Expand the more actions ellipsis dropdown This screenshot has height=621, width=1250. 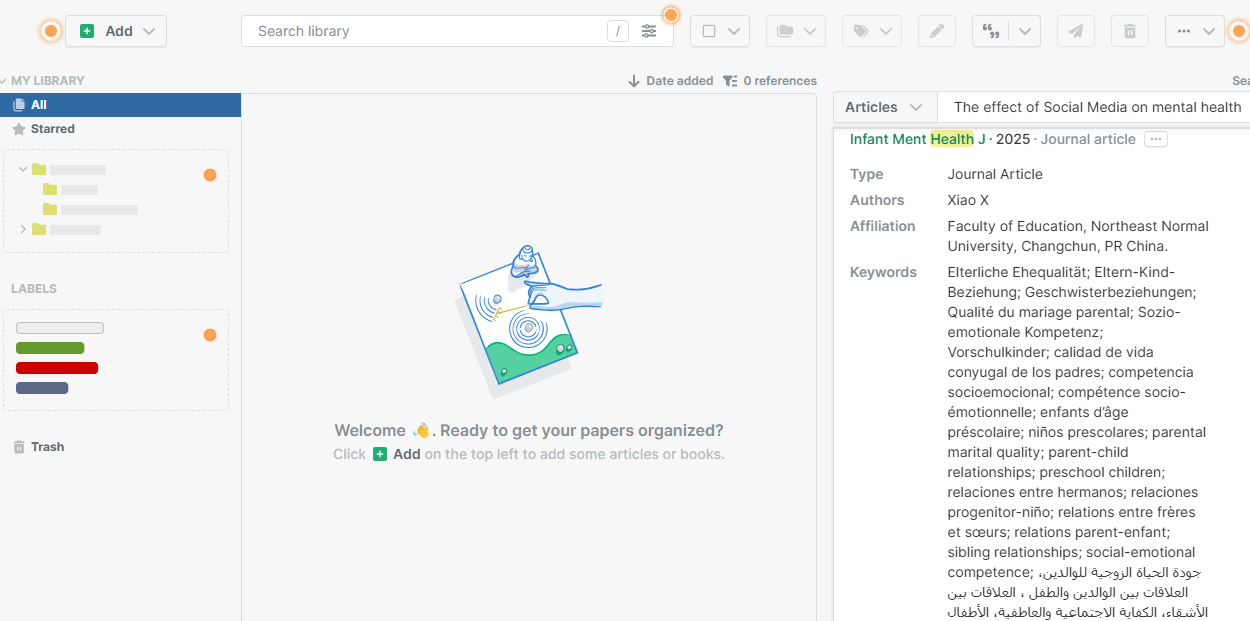click(1193, 31)
